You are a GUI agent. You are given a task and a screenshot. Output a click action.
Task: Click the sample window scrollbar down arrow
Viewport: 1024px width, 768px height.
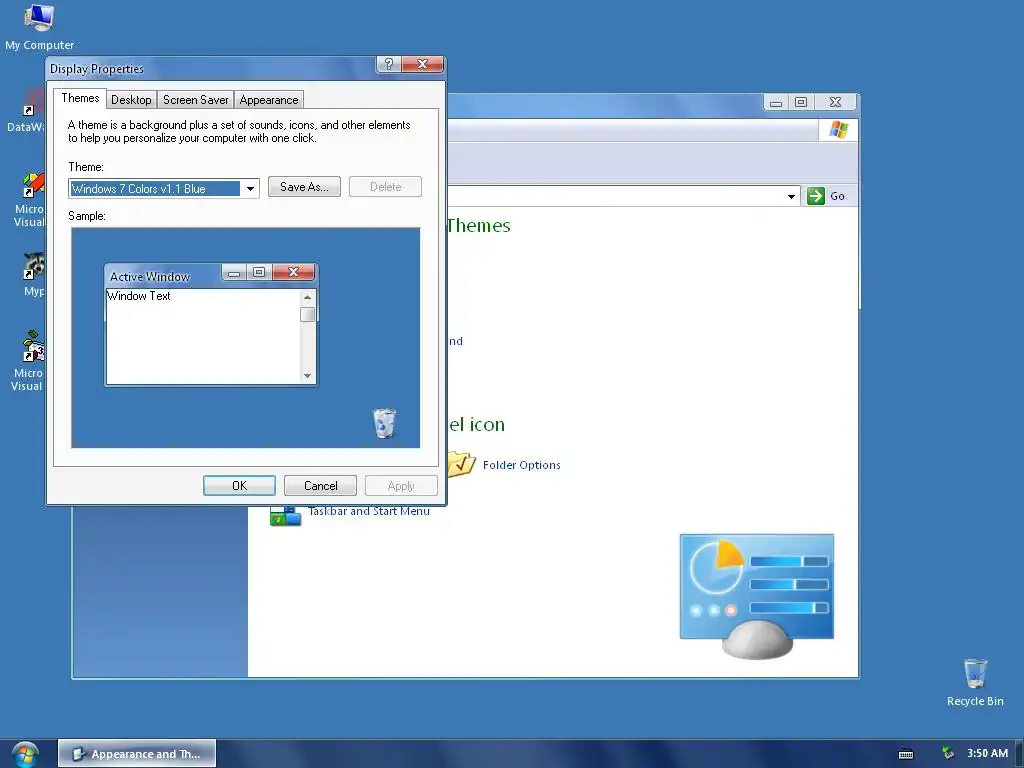click(308, 376)
